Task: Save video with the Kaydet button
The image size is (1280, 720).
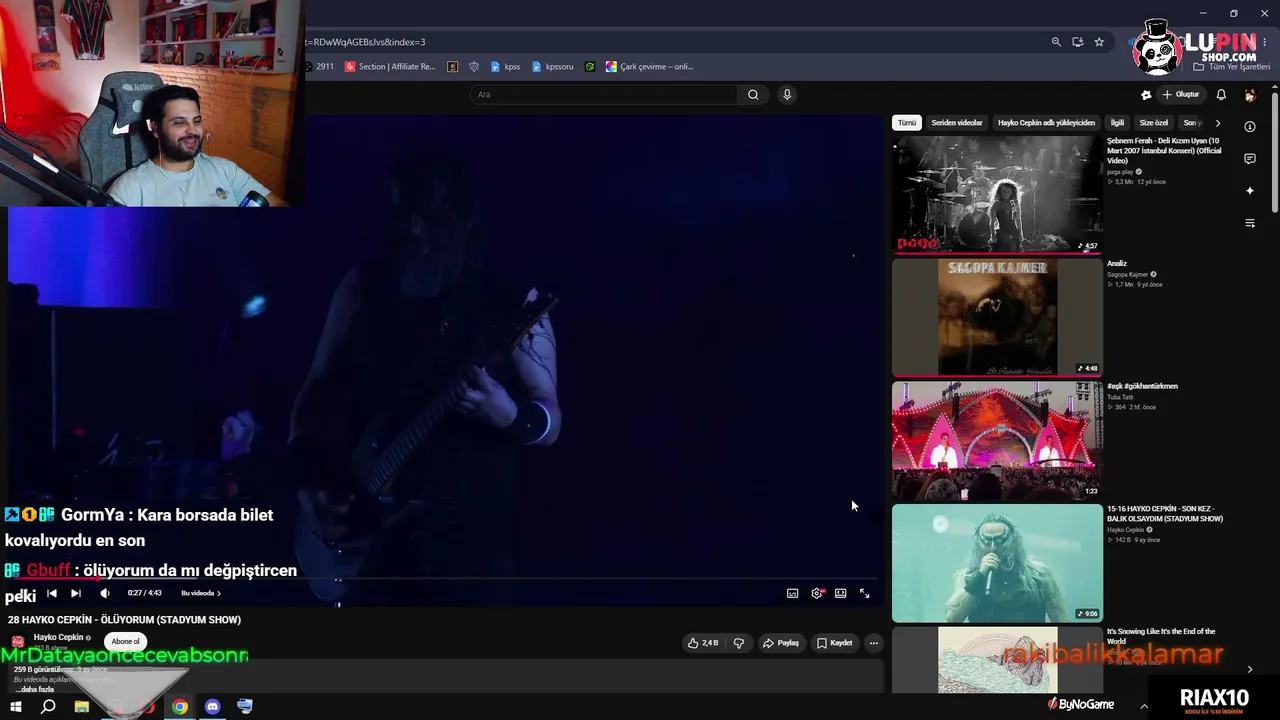Action: pyautogui.click(x=834, y=643)
